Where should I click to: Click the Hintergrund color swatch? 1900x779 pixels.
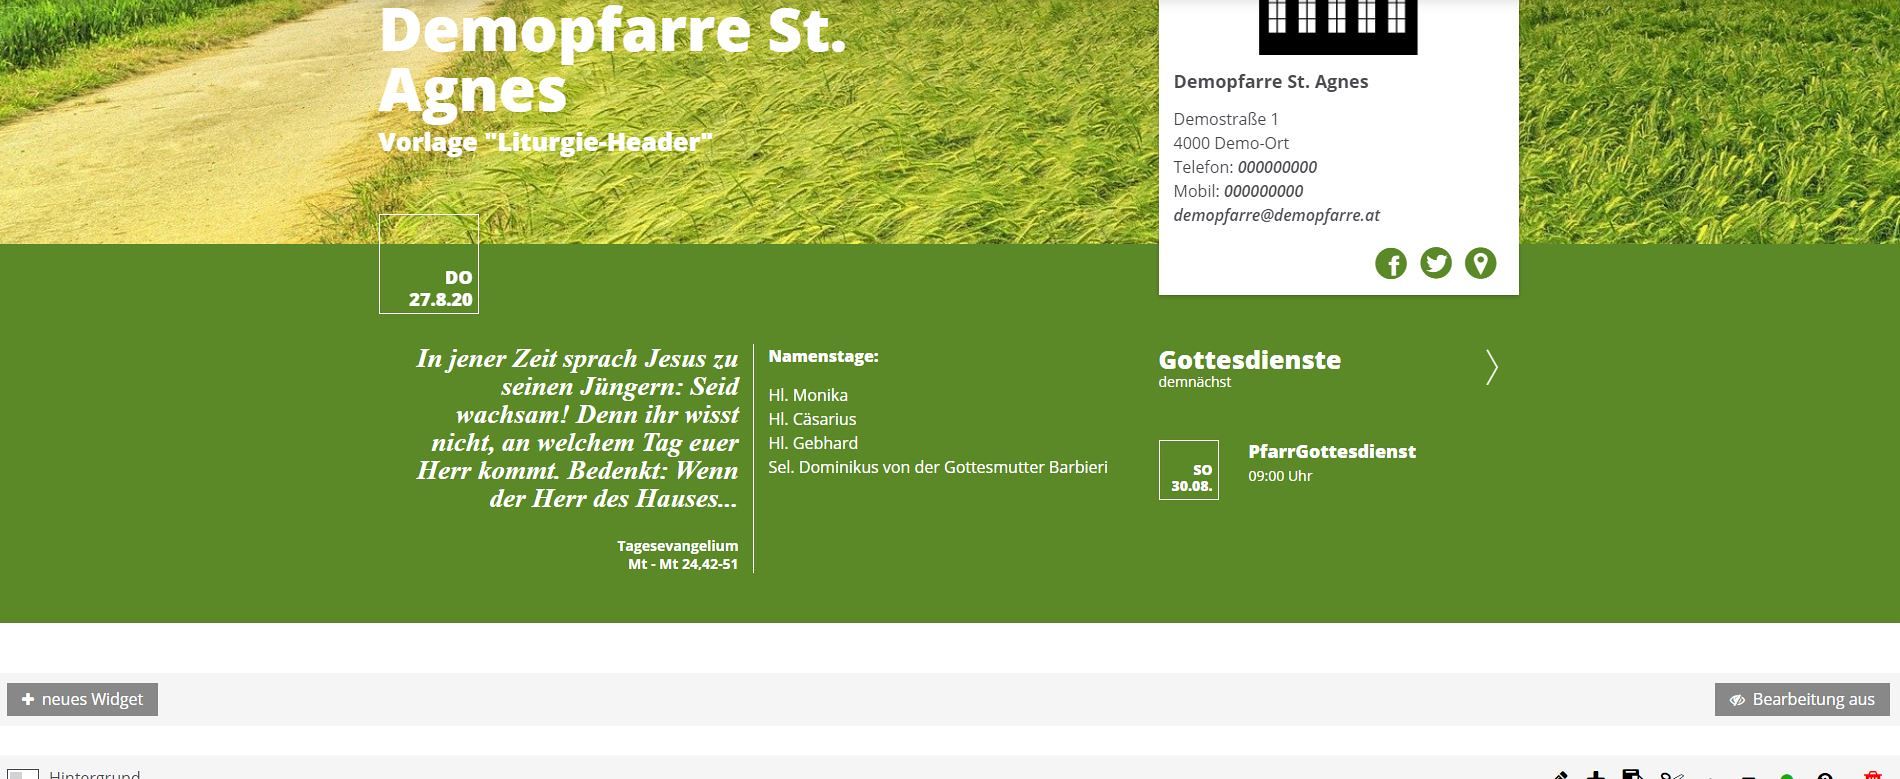coord(23,774)
